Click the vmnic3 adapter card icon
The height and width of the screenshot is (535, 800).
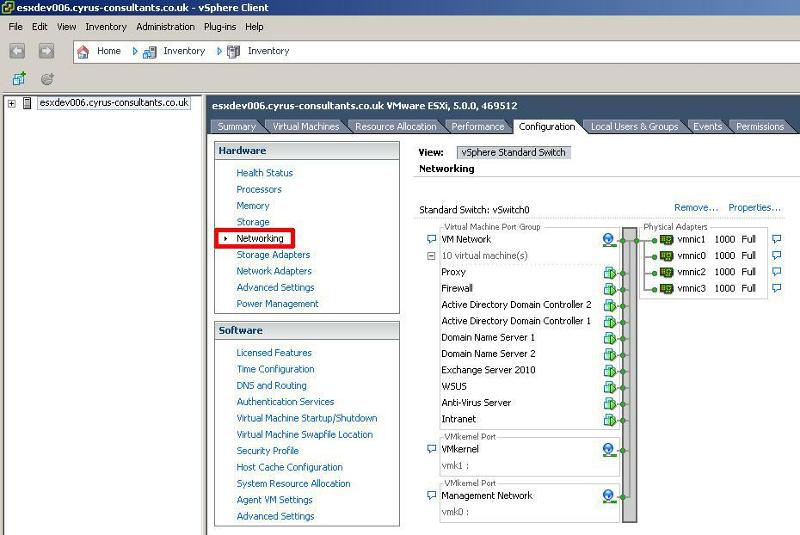click(666, 288)
